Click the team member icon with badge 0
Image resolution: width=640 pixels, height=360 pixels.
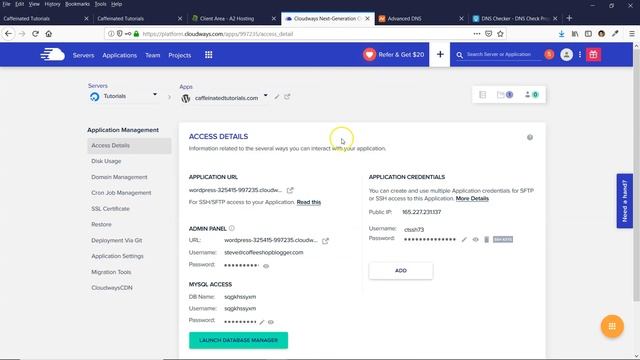pos(531,95)
